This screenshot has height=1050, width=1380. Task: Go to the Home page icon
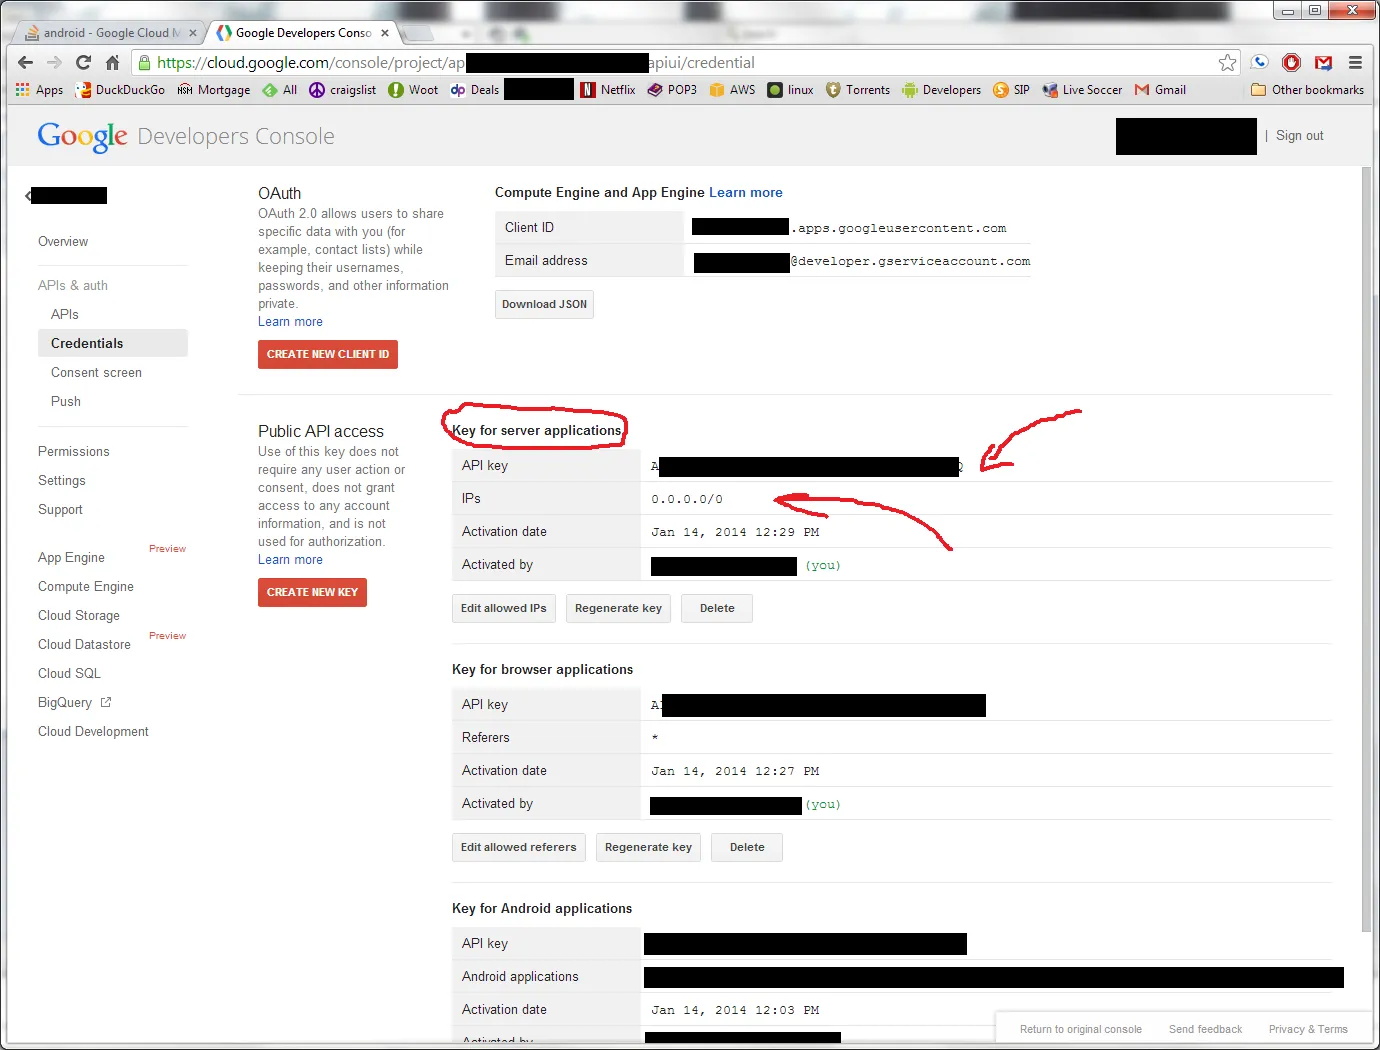[112, 62]
